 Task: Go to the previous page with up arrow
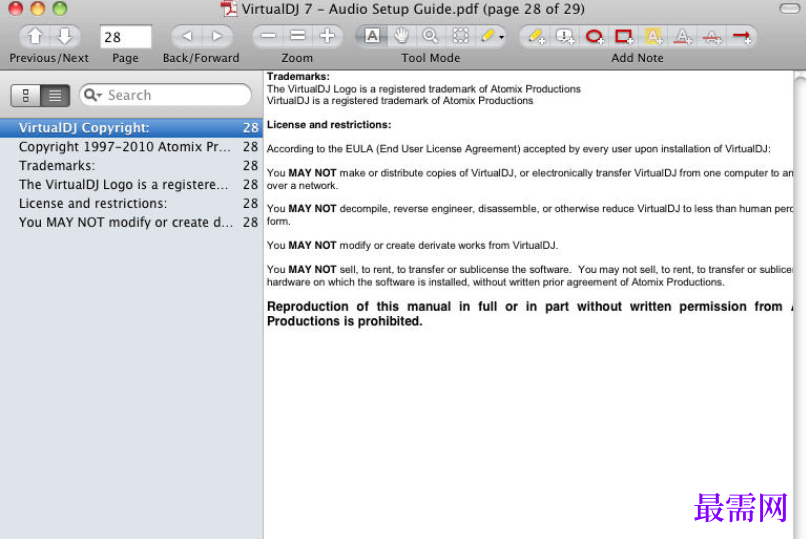click(35, 36)
